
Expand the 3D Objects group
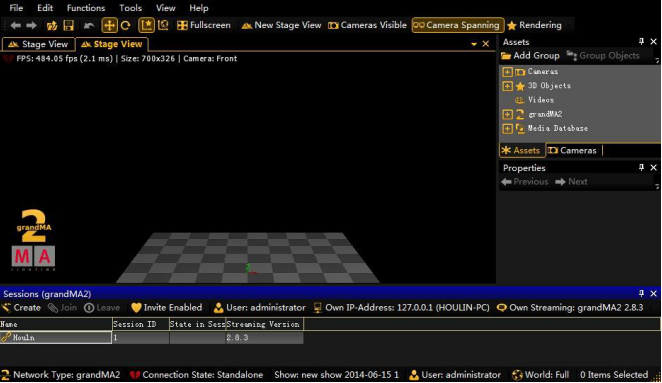[507, 86]
